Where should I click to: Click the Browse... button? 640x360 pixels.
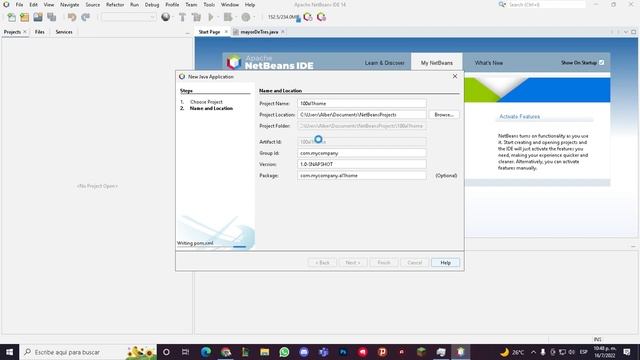tap(444, 115)
